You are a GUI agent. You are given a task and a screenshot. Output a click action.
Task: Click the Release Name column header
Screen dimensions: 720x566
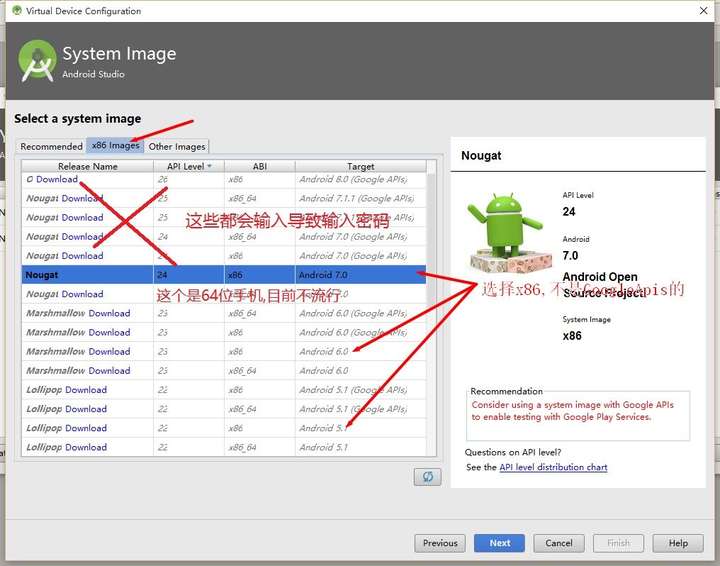click(87, 166)
